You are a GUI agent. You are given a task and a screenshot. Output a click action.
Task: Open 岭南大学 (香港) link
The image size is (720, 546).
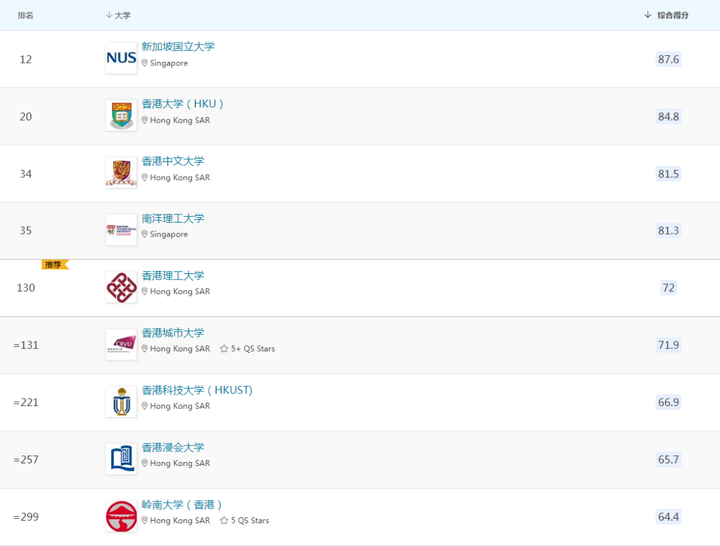coord(182,505)
